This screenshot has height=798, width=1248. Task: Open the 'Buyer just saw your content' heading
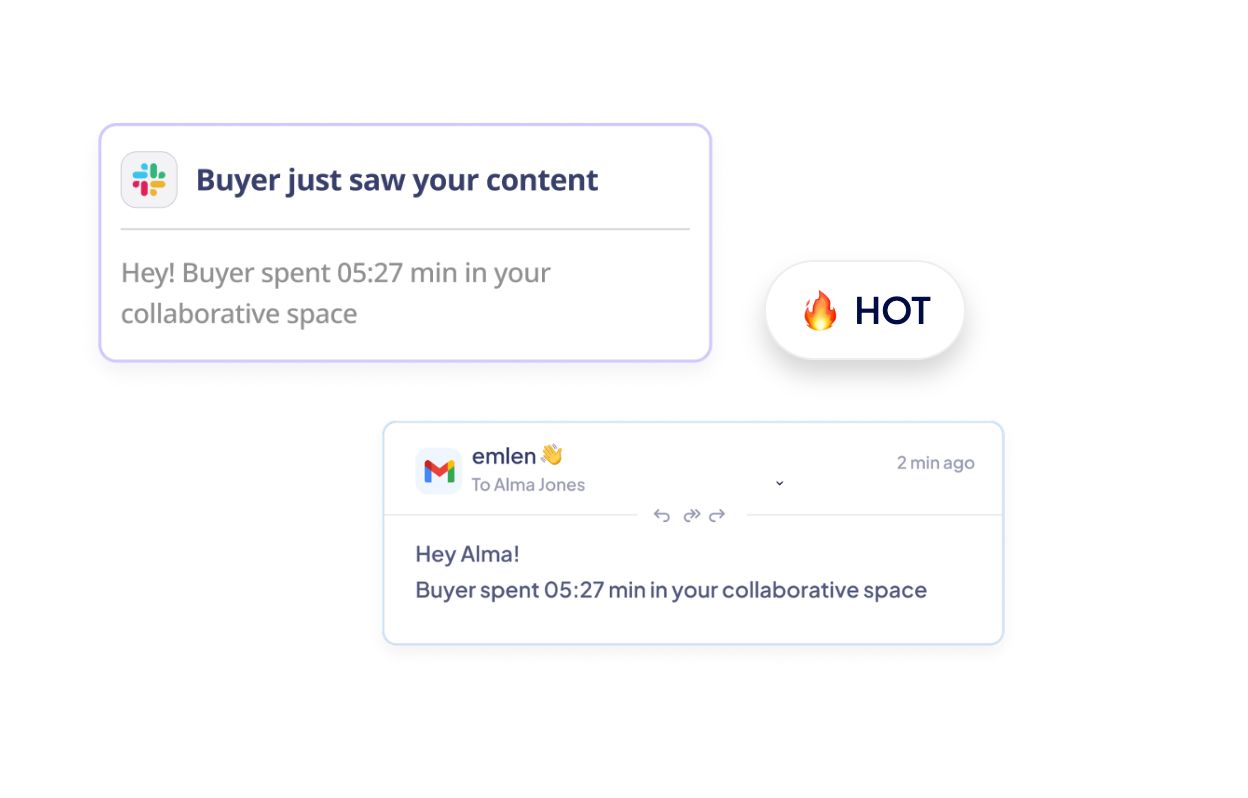point(397,180)
